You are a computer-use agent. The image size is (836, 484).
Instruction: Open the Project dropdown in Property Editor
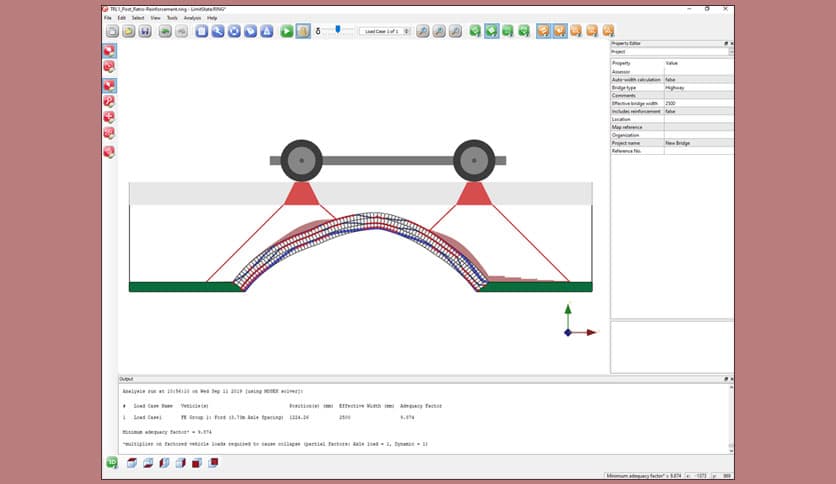point(672,52)
